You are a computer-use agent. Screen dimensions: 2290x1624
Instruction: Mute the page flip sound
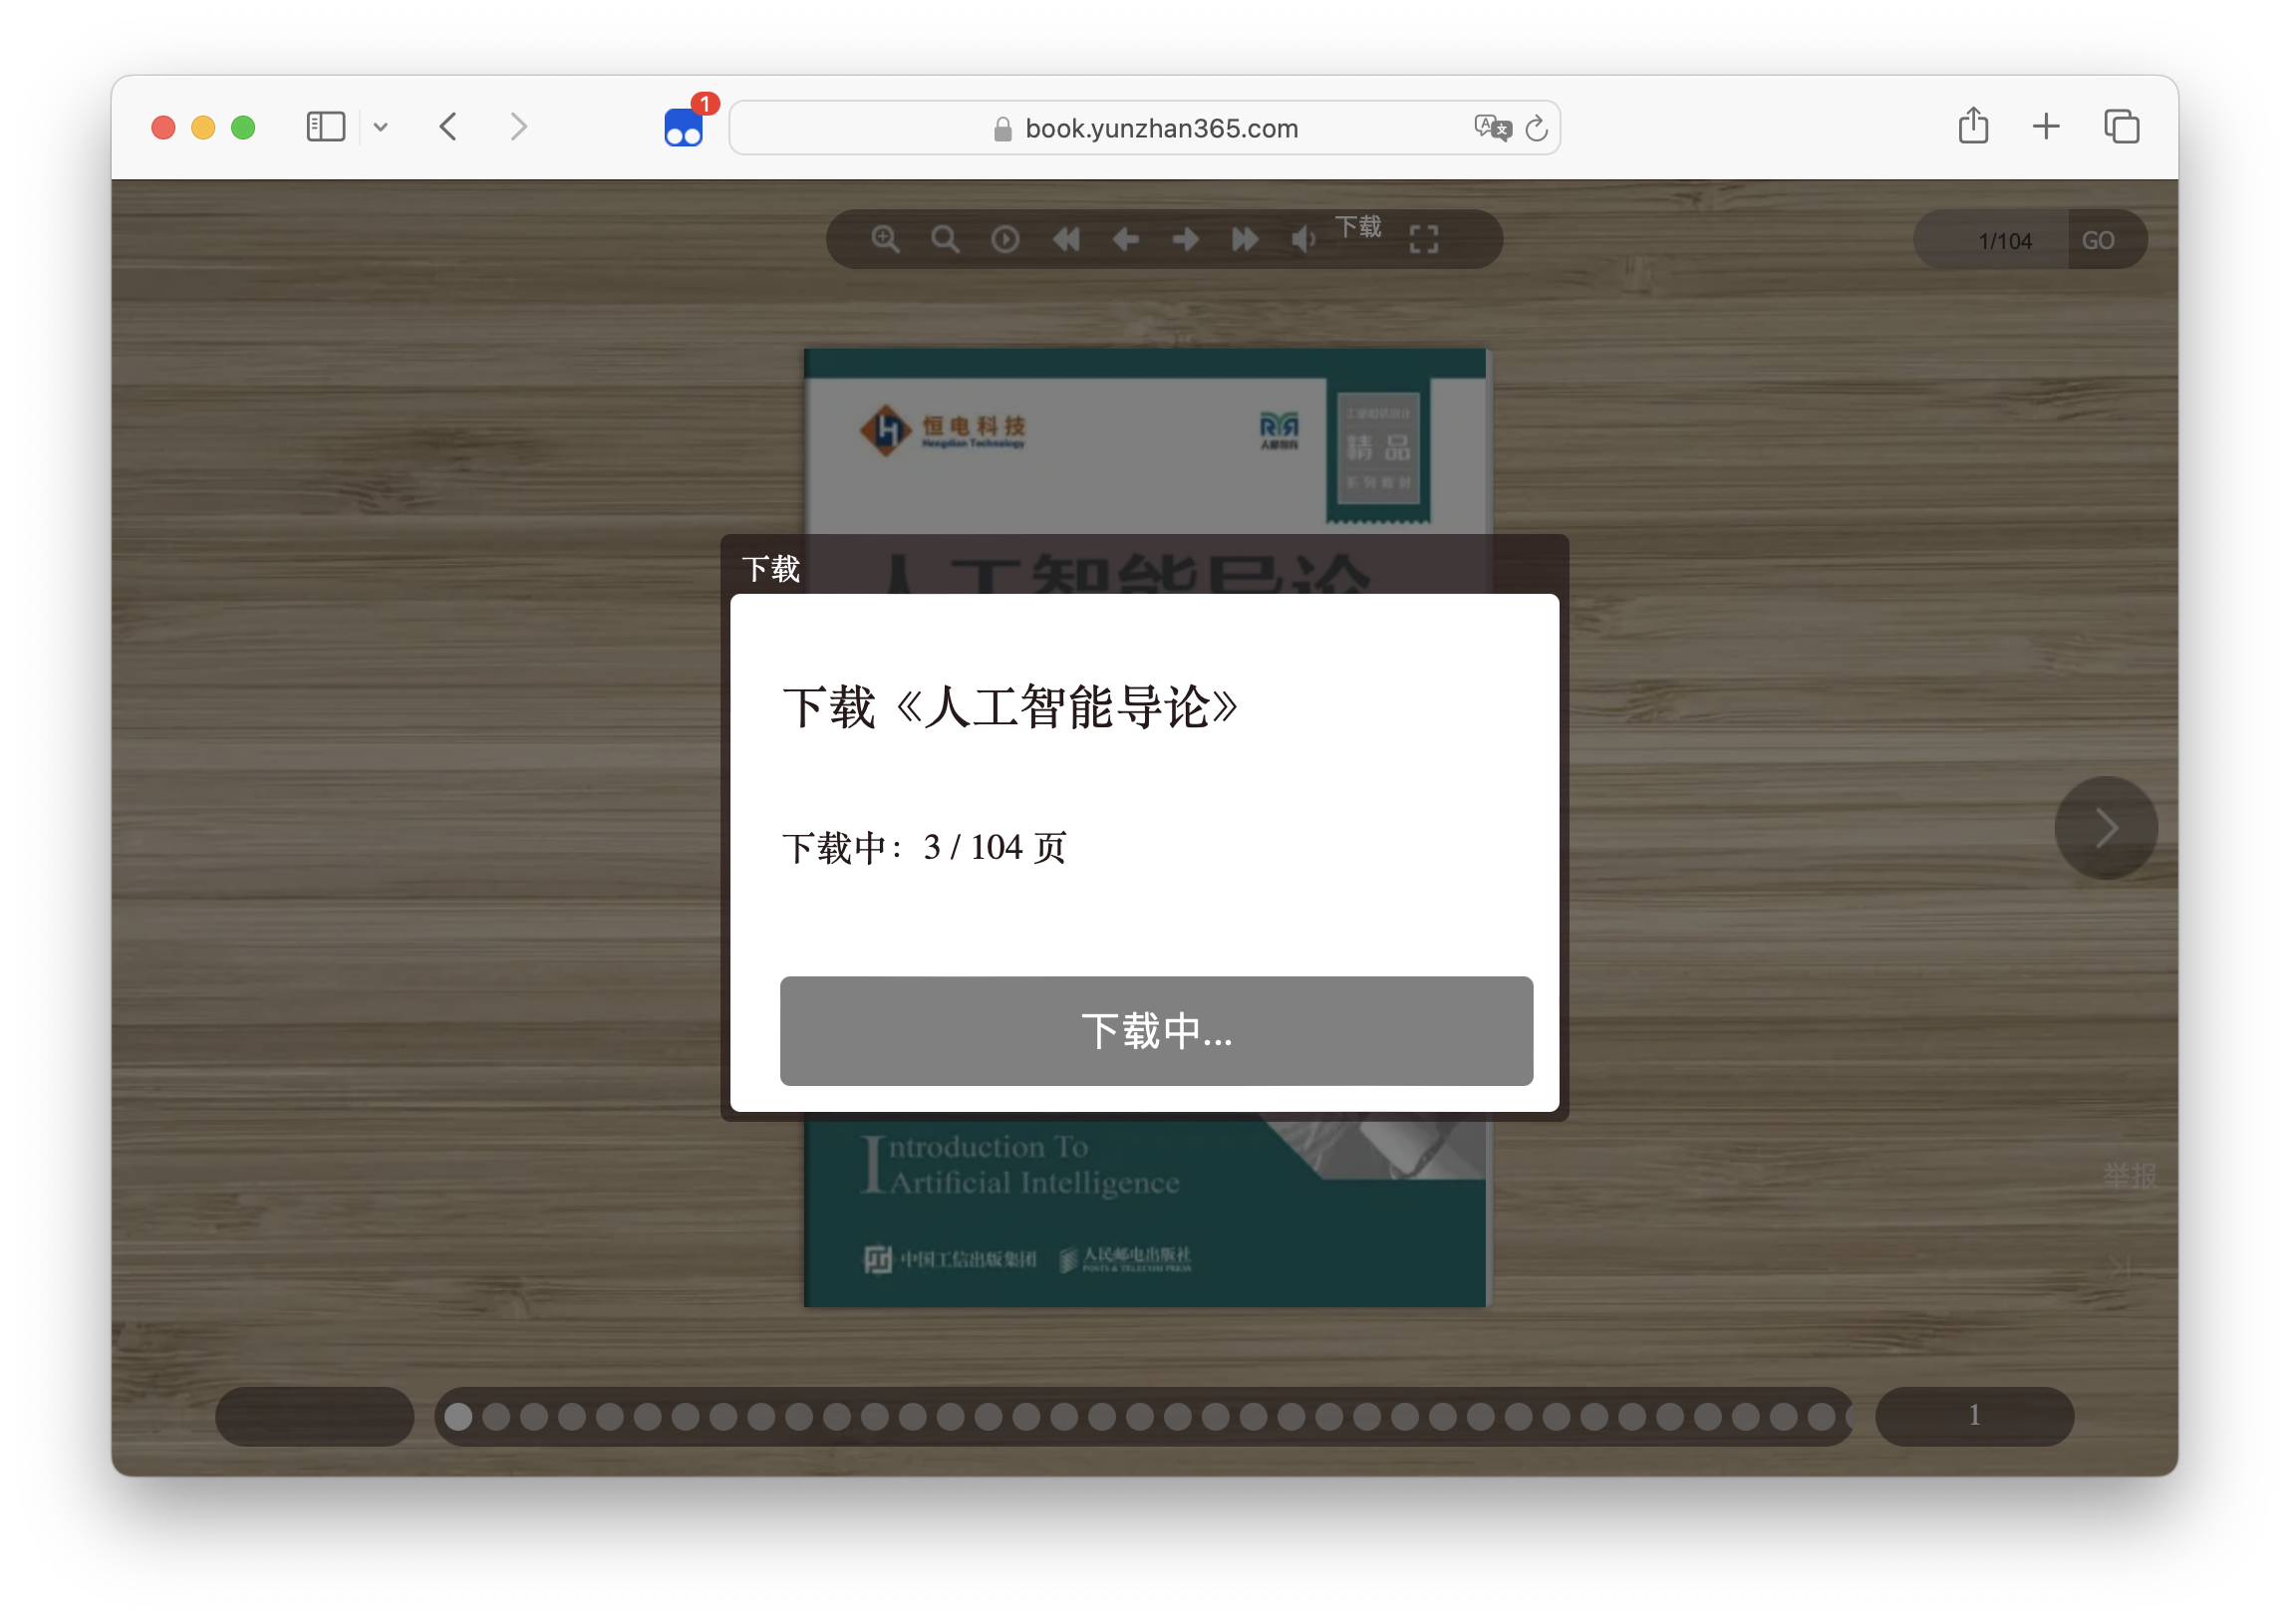click(1303, 239)
